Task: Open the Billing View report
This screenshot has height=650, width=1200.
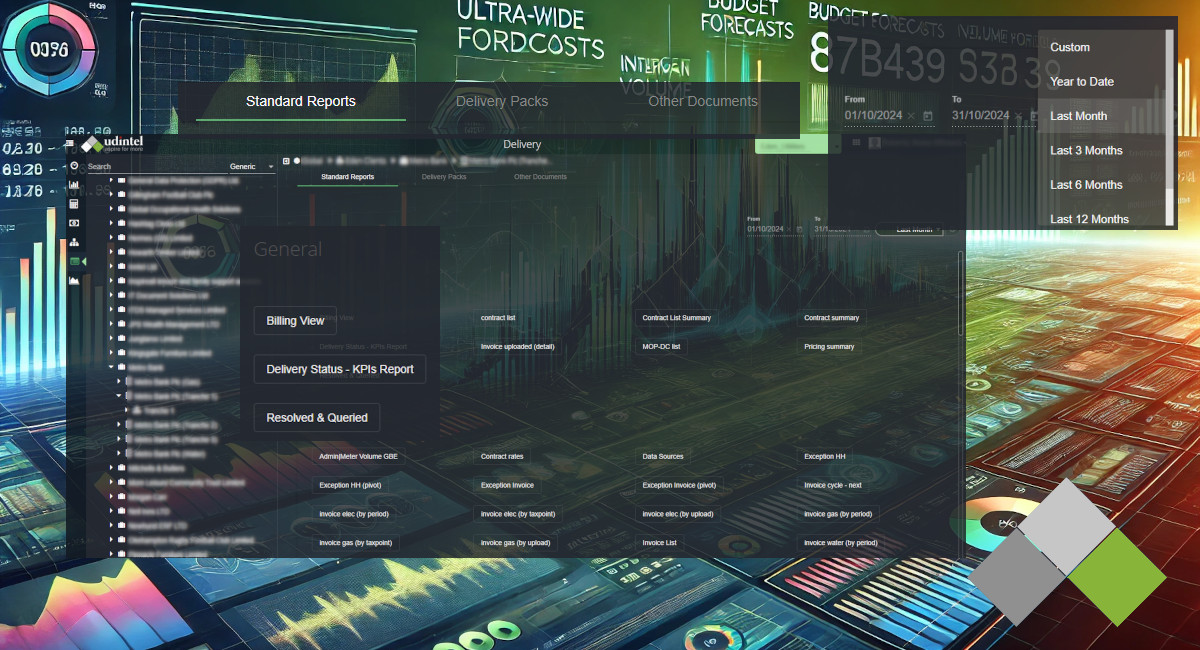Action: coord(295,321)
